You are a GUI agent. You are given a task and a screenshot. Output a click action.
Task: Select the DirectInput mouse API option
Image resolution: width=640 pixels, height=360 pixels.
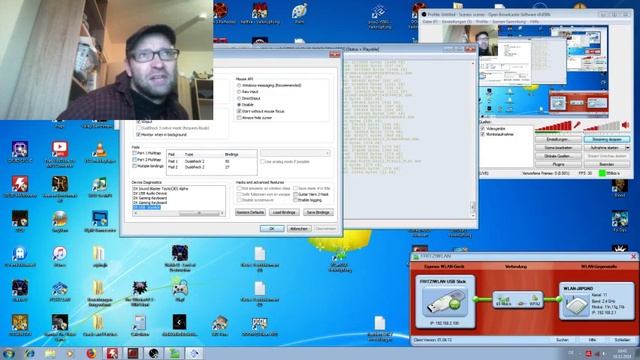click(x=240, y=98)
